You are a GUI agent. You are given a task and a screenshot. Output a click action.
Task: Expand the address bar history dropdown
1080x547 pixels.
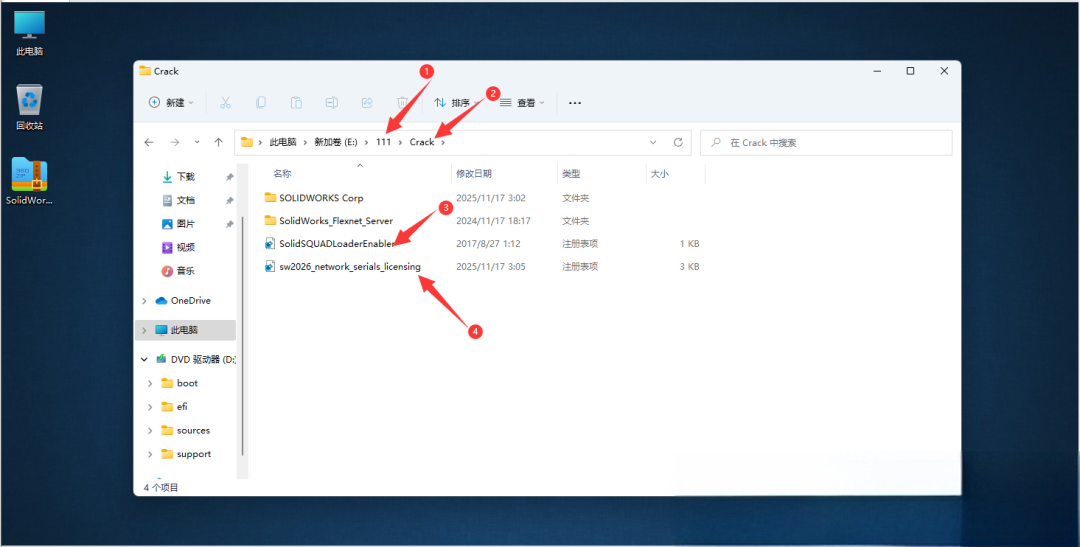[x=653, y=143]
